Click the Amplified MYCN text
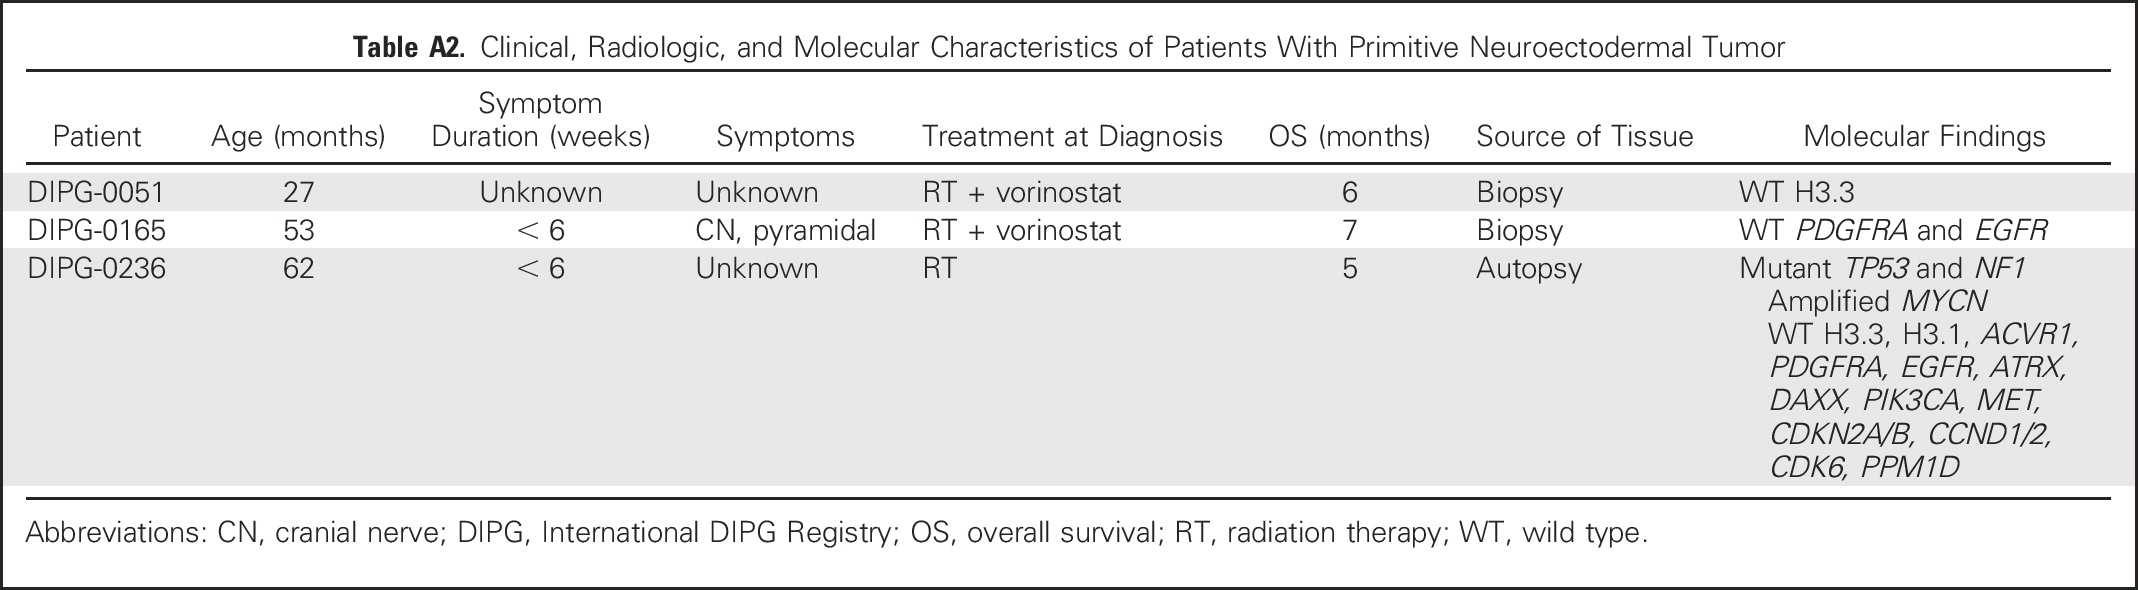Screen dimensions: 2138x590 (1878, 301)
